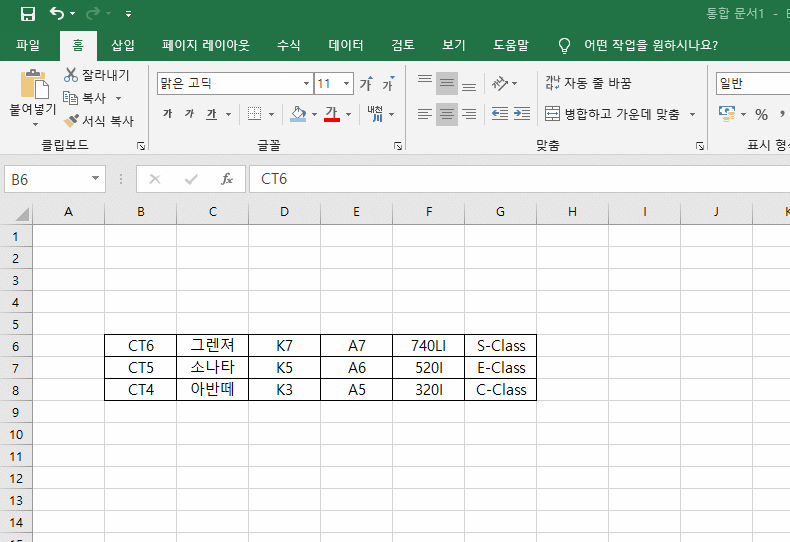The width and height of the screenshot is (790, 542).
Task: Expand the font color dropdown arrow
Action: coord(348,114)
